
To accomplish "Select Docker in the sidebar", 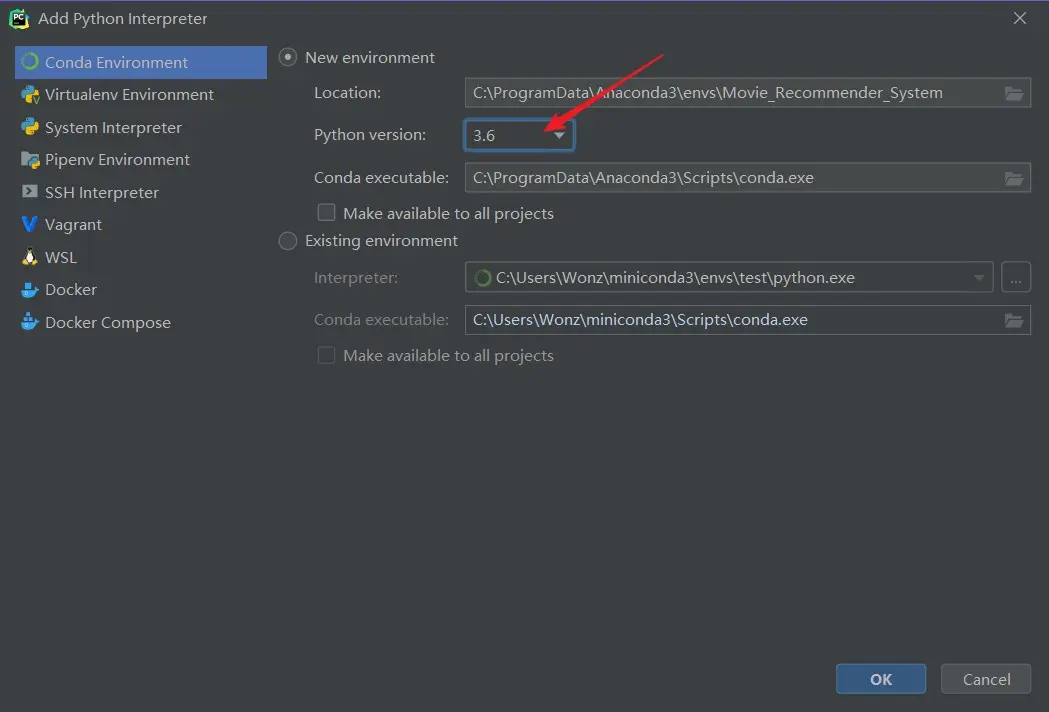I will [140, 289].
